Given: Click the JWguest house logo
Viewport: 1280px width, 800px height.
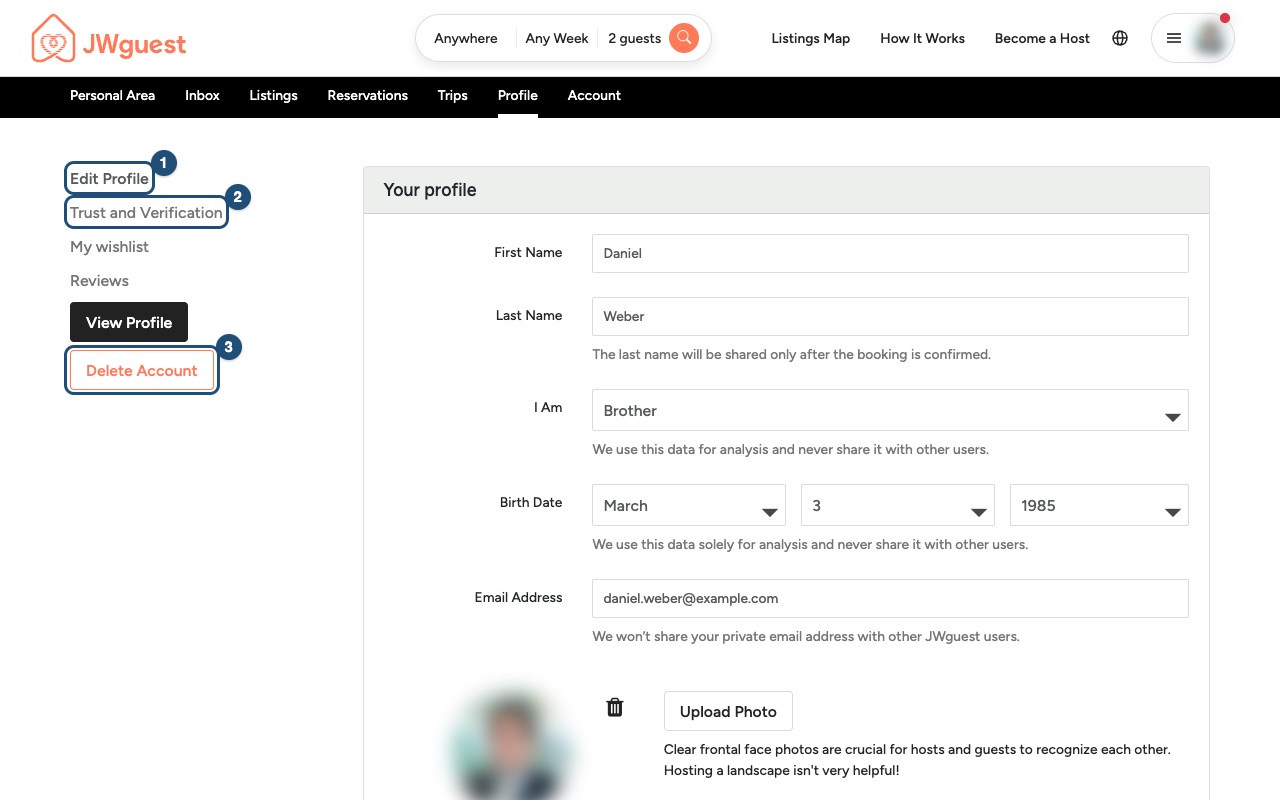Looking at the screenshot, I should (x=54, y=39).
